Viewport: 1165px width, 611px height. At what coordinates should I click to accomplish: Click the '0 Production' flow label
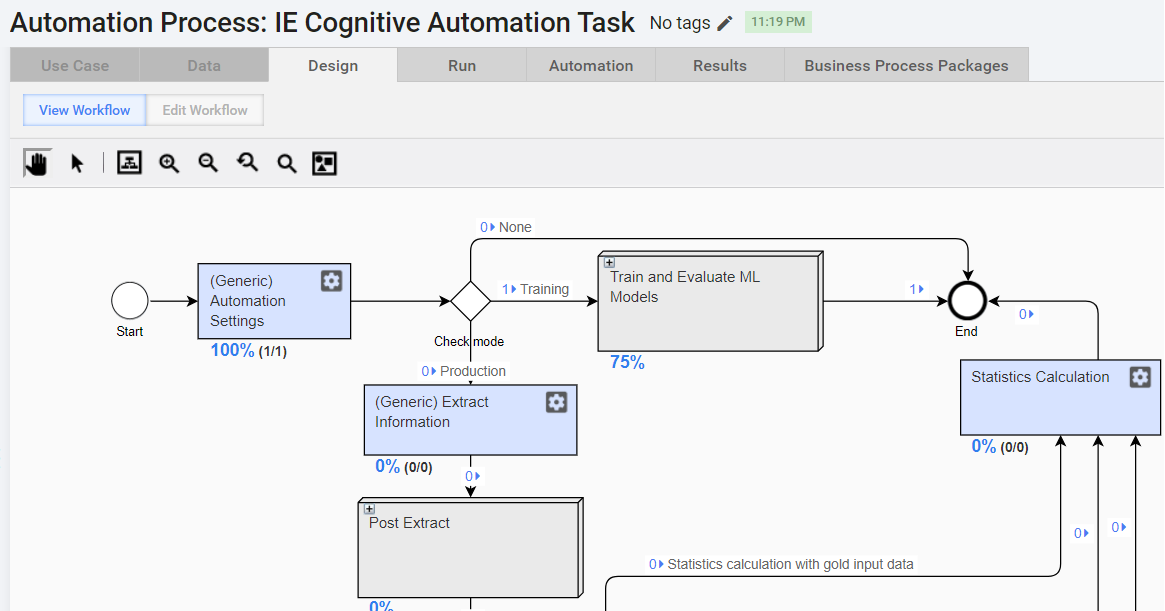coord(464,371)
